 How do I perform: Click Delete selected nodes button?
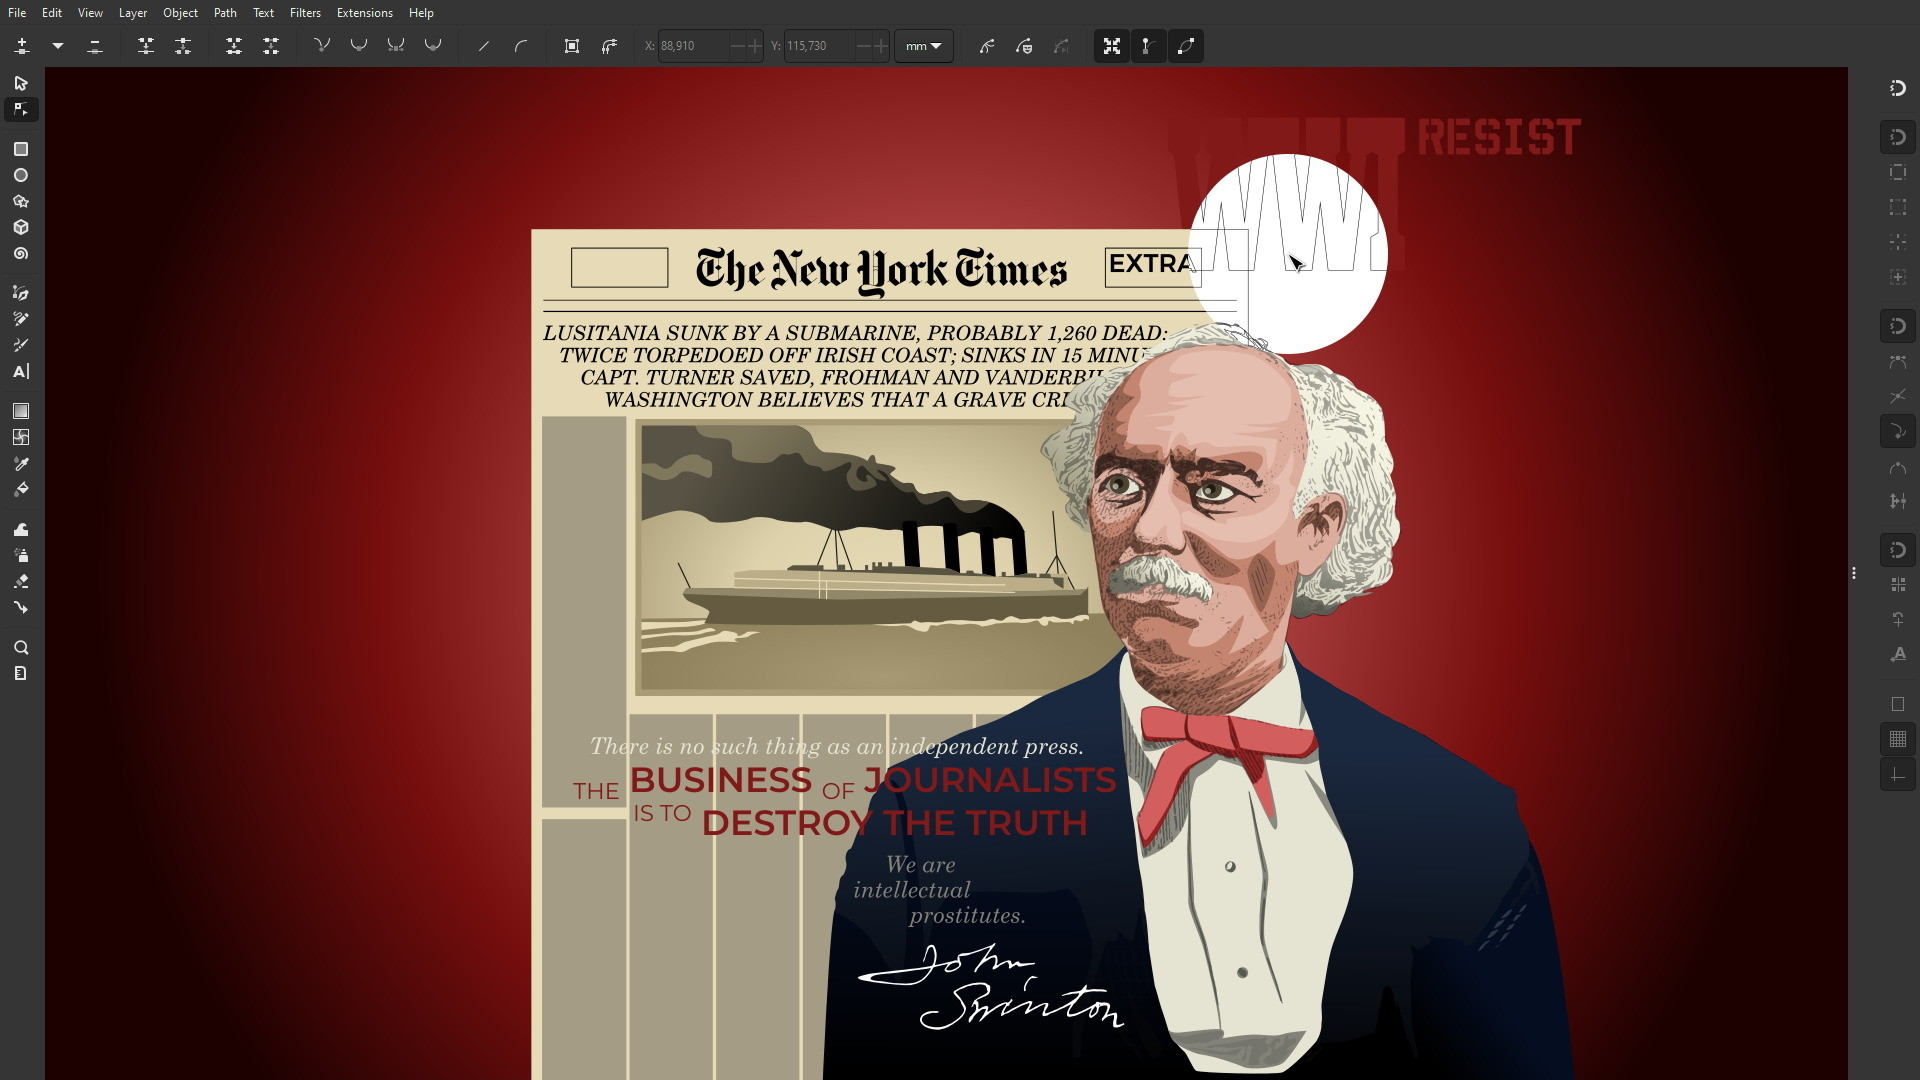point(95,46)
